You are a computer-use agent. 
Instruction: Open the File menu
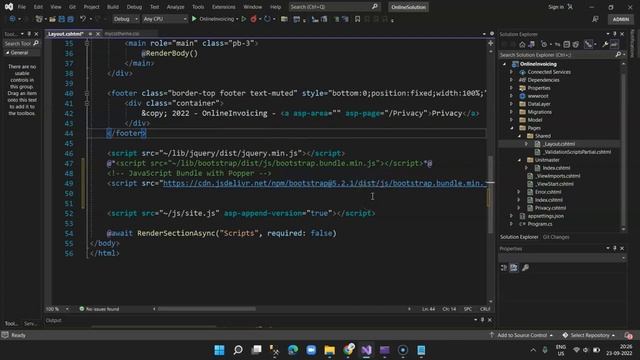point(22,7)
